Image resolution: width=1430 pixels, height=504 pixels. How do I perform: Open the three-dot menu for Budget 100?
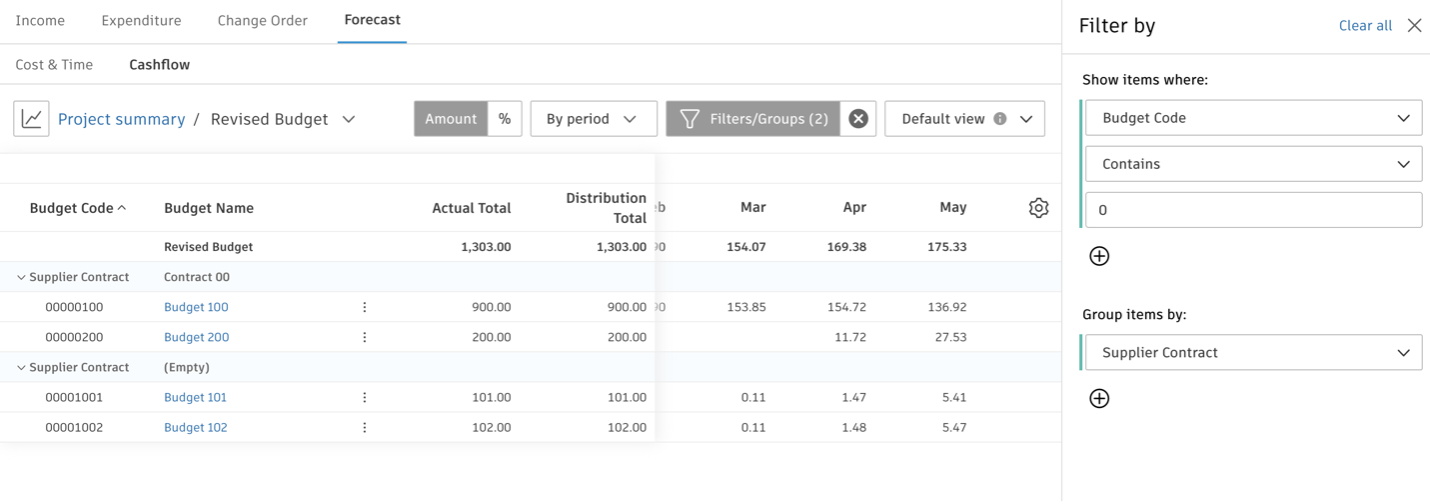364,307
